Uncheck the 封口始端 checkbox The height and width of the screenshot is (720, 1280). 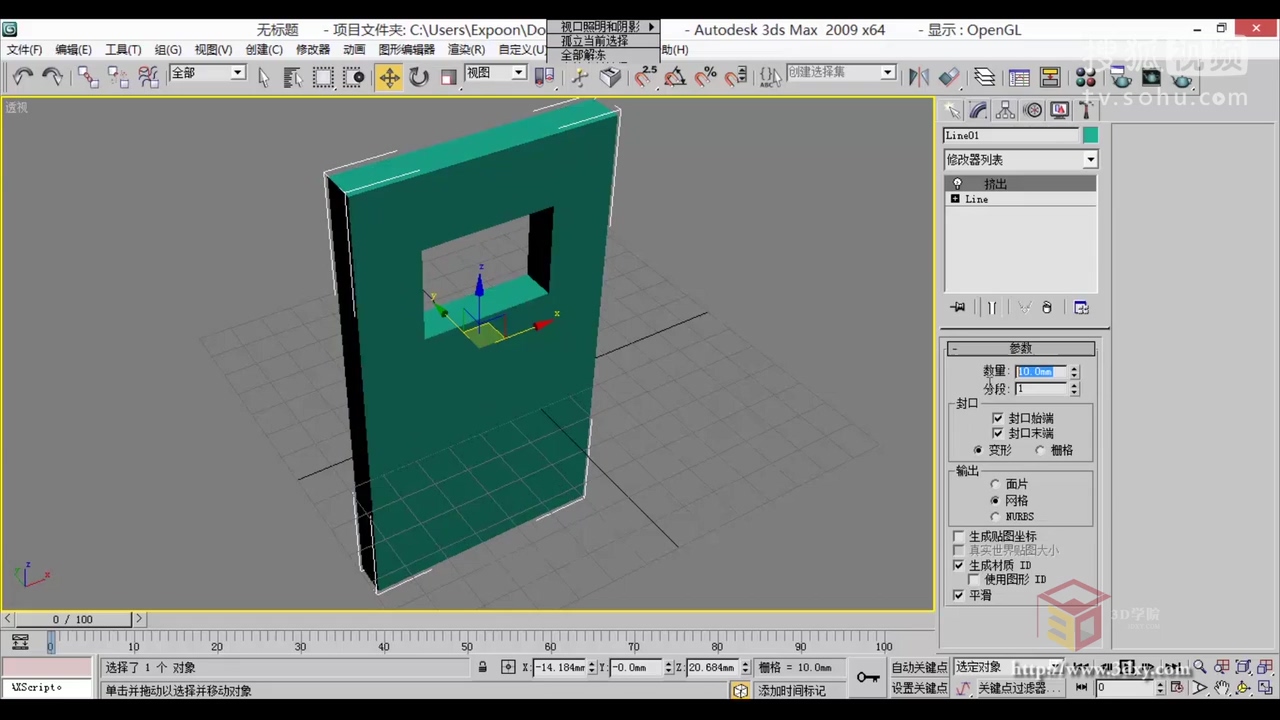997,418
